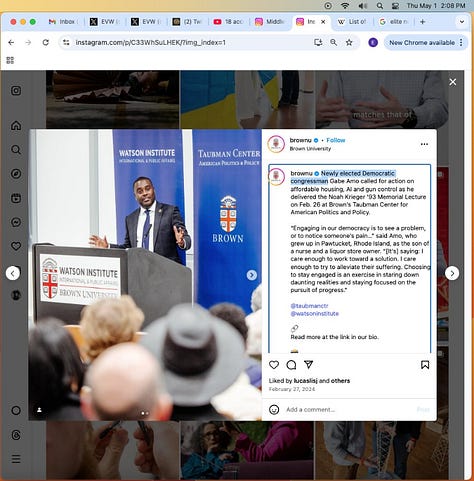Advance to the next photo in the carousel
Image resolution: width=474 pixels, height=481 pixels.
[252, 275]
